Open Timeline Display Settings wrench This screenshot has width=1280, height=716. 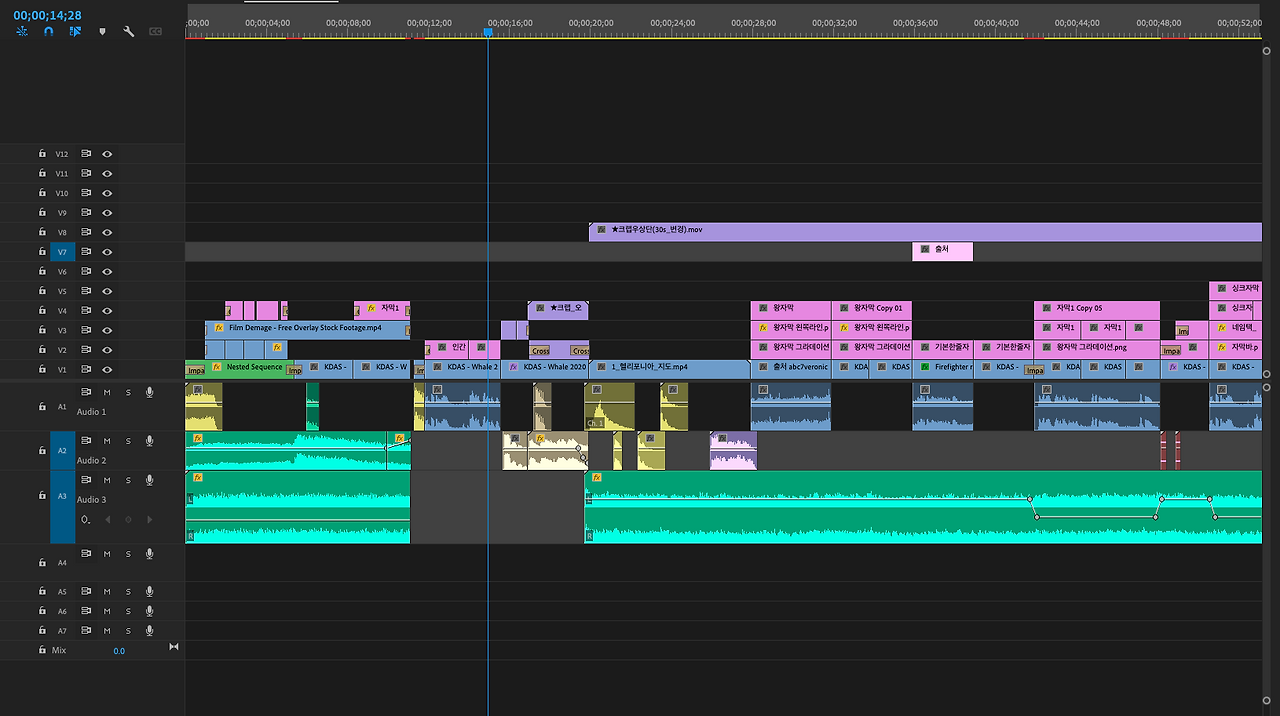click(129, 32)
